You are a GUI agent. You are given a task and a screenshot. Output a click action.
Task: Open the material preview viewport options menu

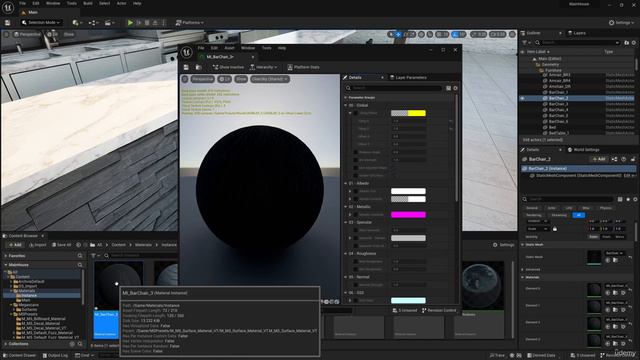185,79
